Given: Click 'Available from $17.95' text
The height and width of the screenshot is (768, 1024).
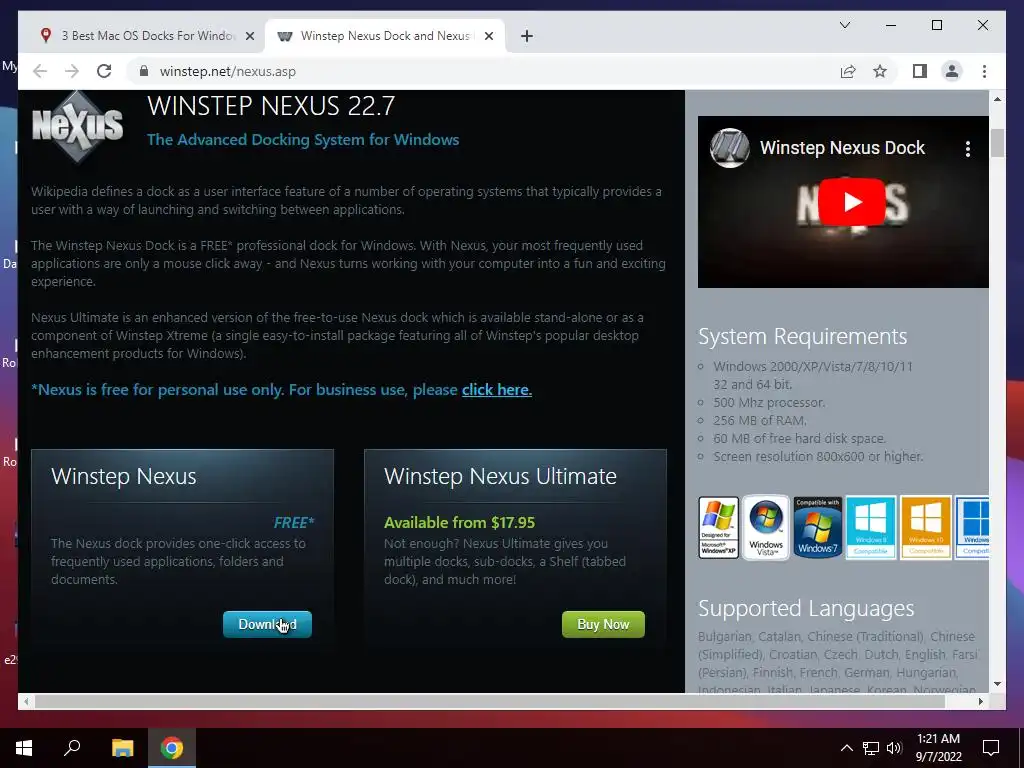Looking at the screenshot, I should point(459,522).
